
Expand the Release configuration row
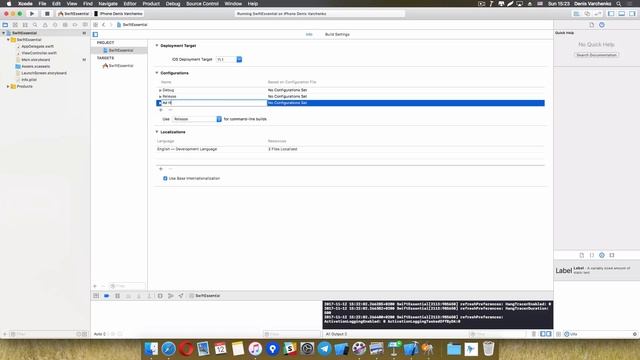(160, 97)
